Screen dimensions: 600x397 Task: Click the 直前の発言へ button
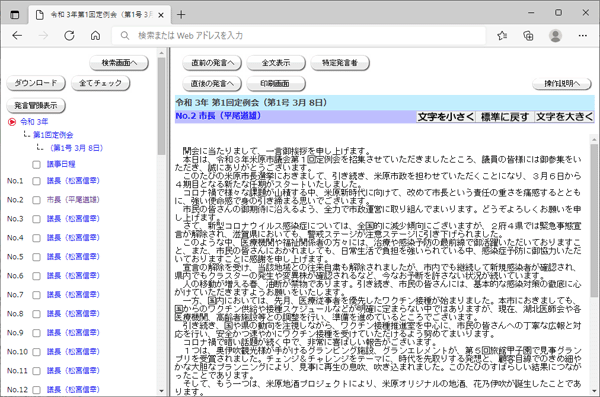212,63
